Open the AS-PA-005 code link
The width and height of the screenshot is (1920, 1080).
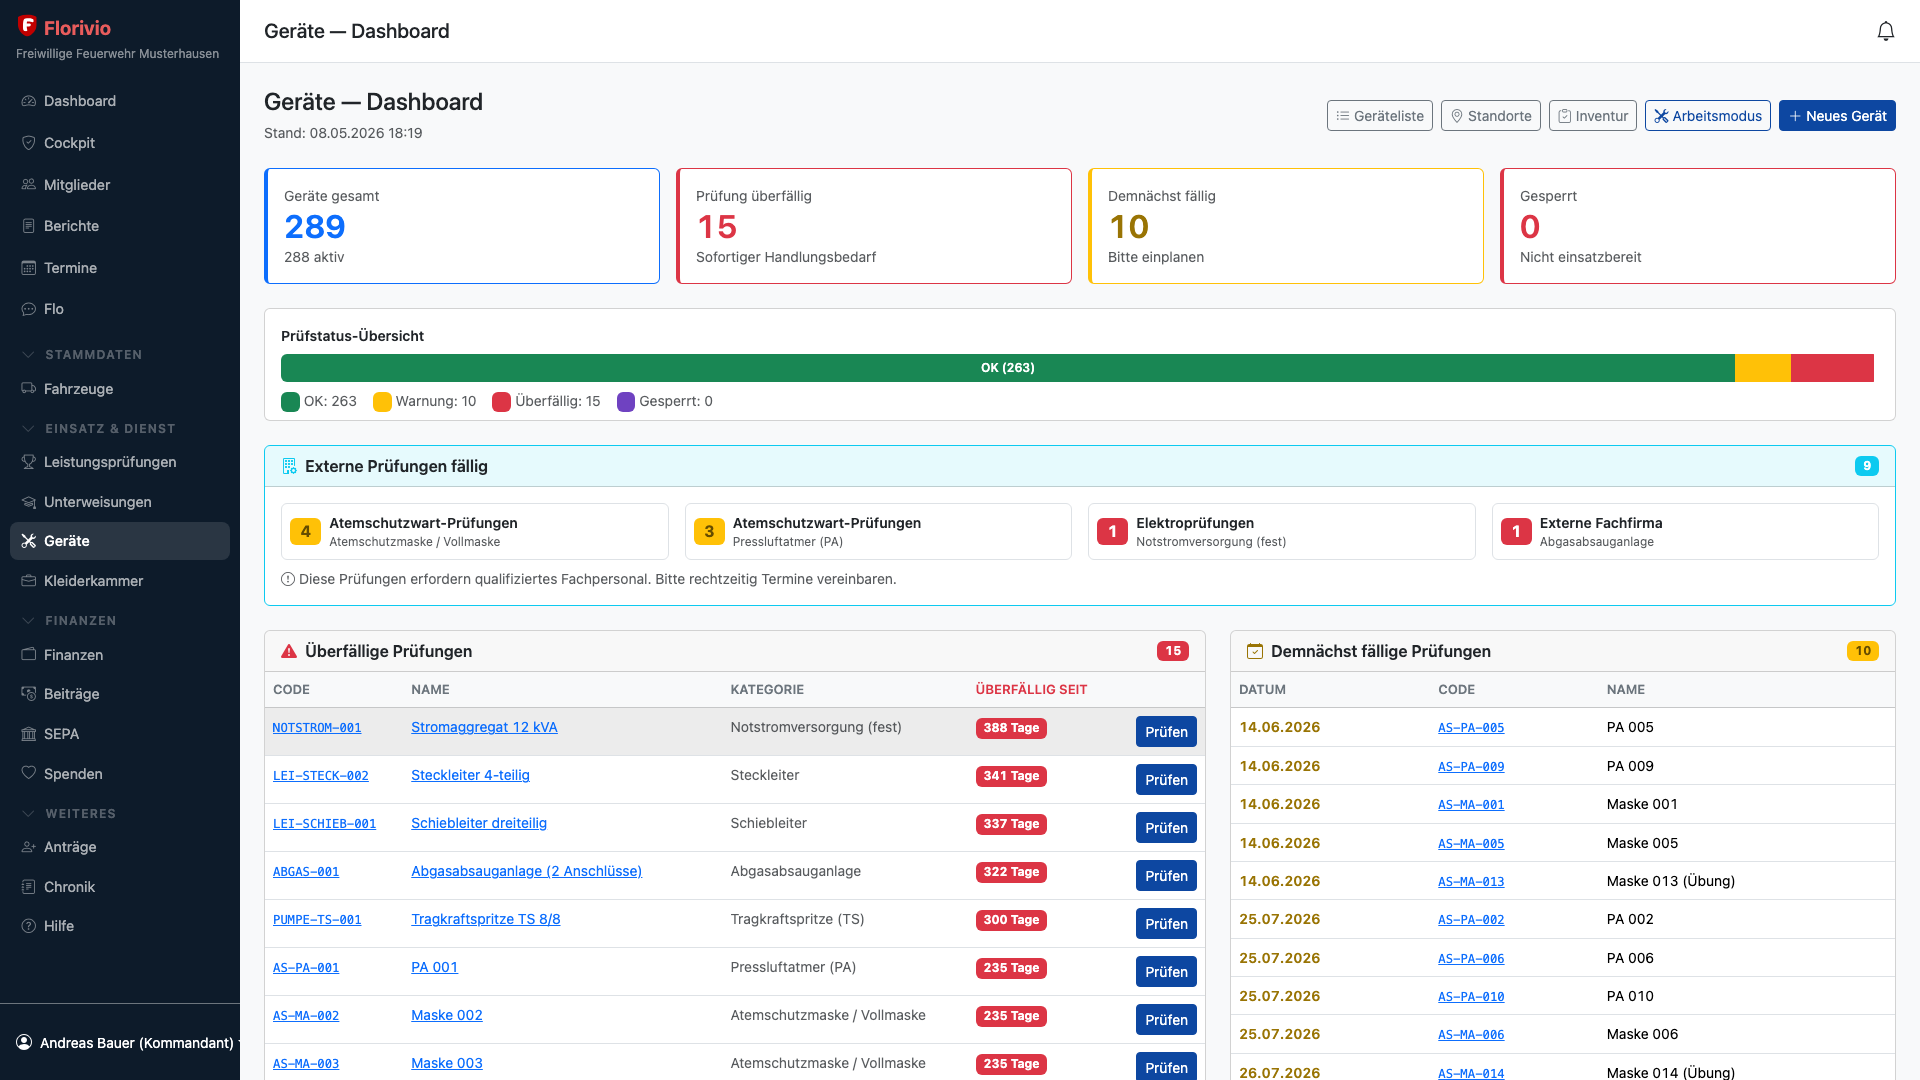[1471, 728]
